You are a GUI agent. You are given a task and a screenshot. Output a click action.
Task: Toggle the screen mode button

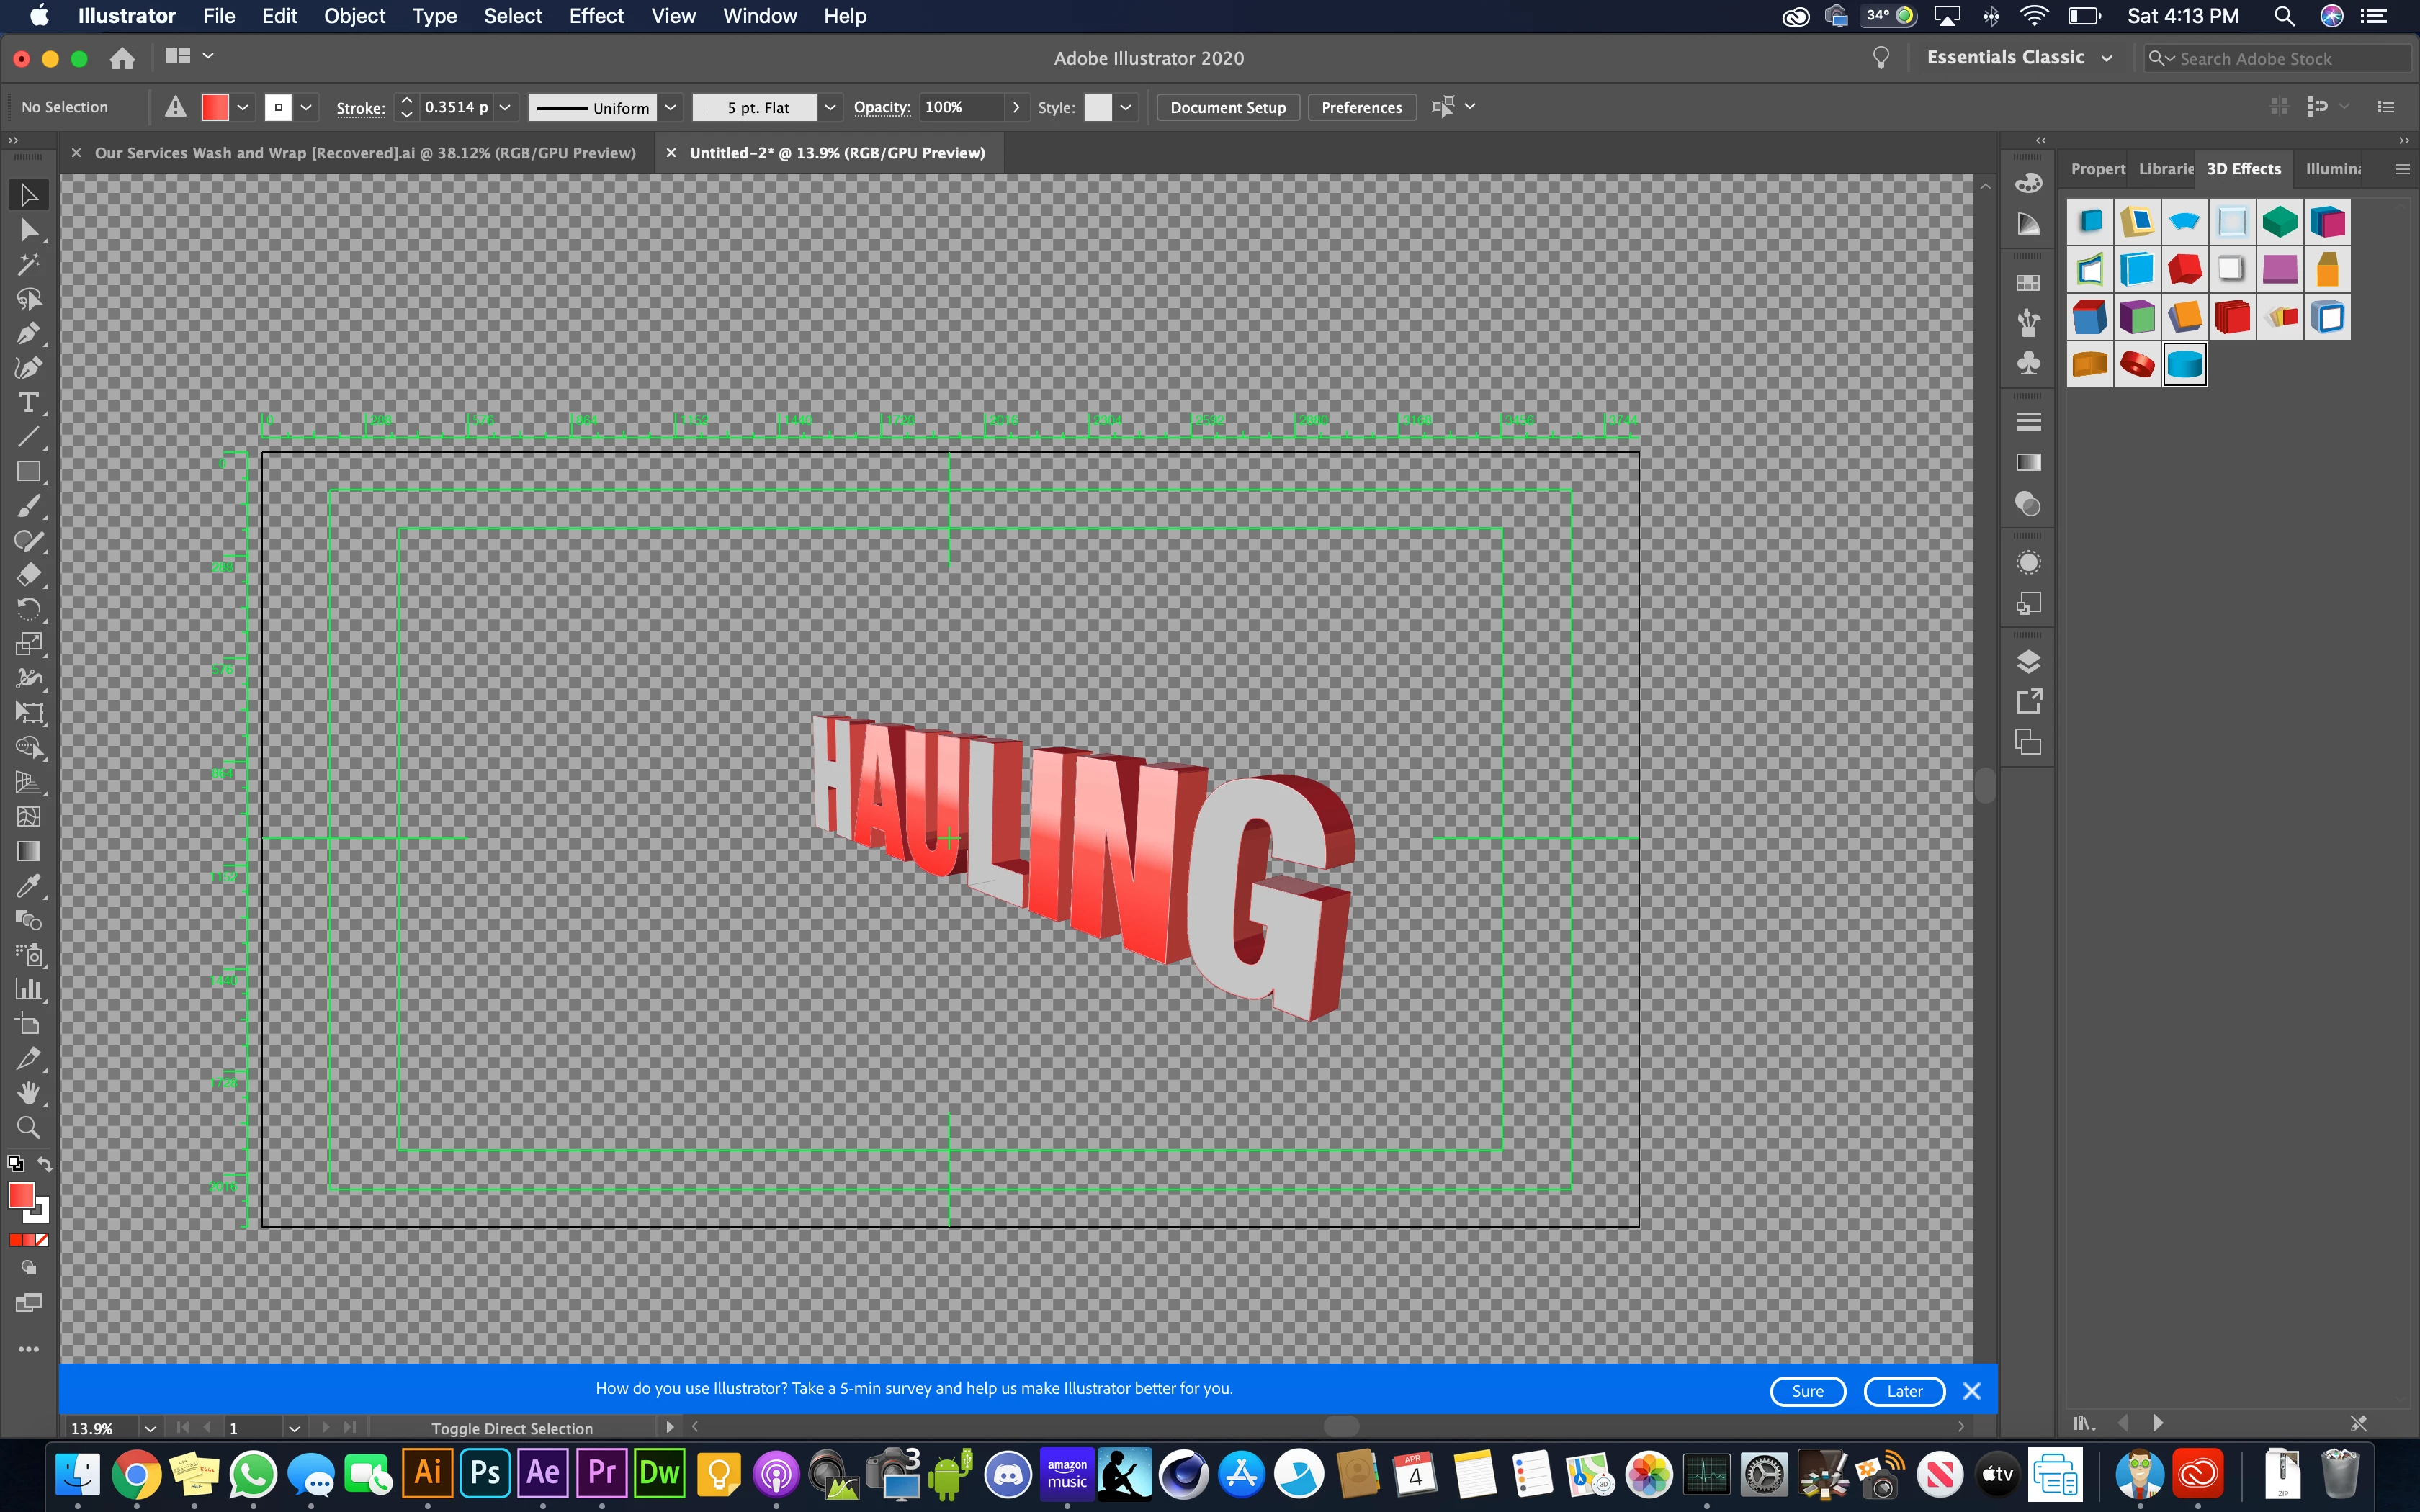[x=28, y=1302]
